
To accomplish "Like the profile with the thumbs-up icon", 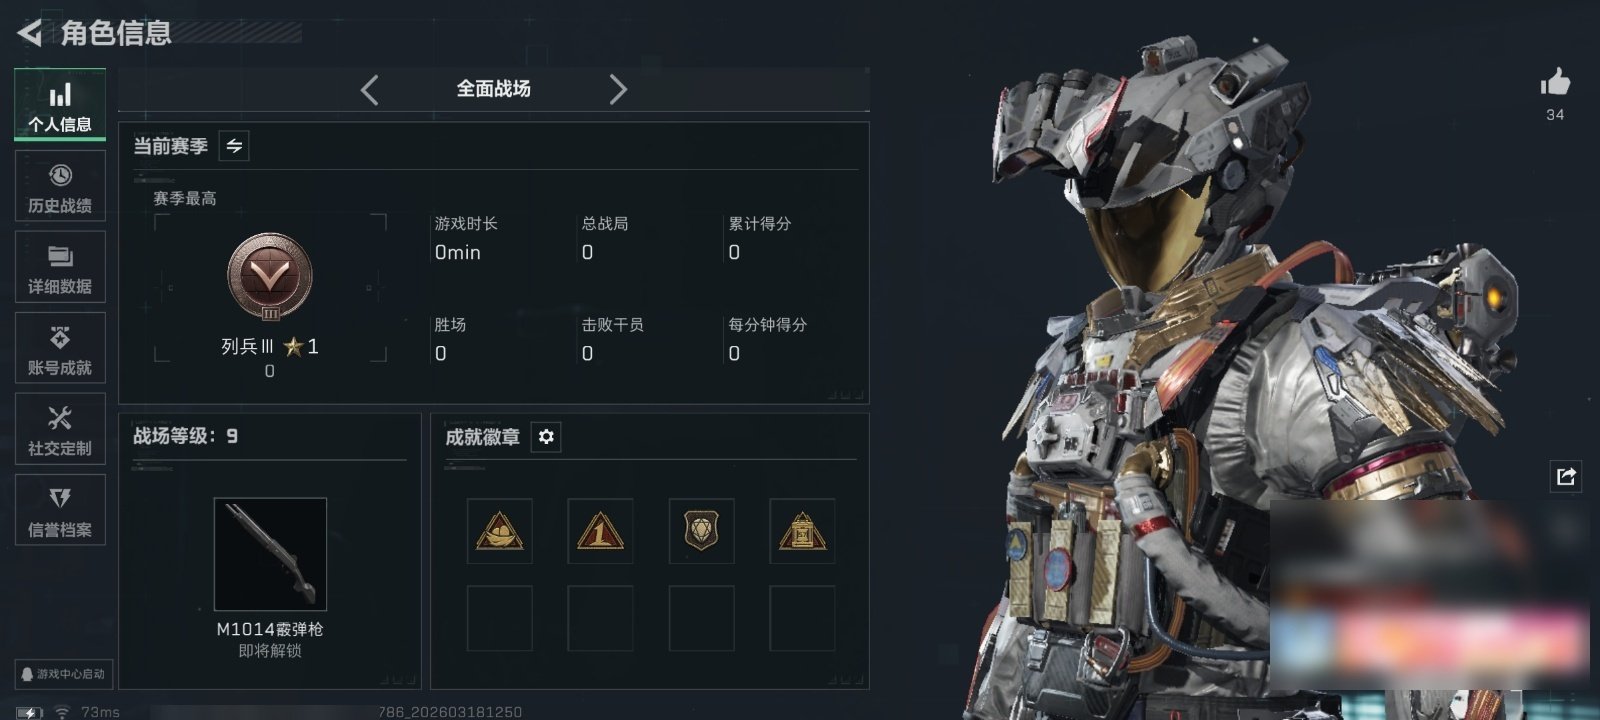I will click(x=1555, y=82).
